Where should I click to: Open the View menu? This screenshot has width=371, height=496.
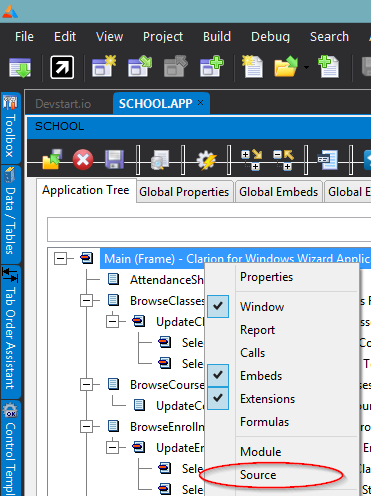109,37
